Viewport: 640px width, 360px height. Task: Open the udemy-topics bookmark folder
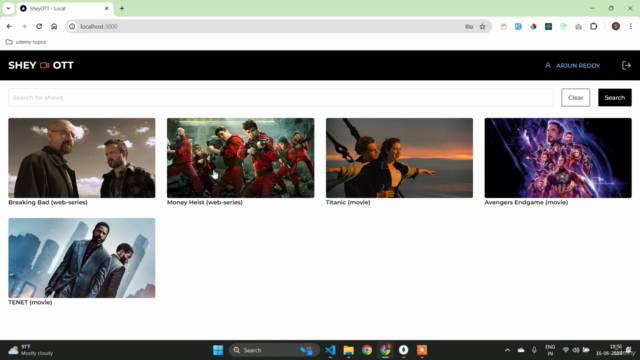tap(26, 42)
